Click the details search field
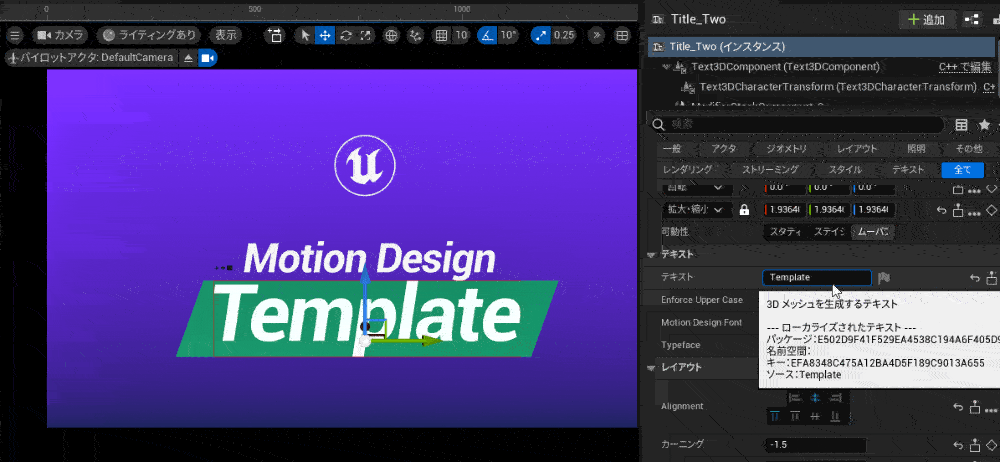 click(795, 124)
